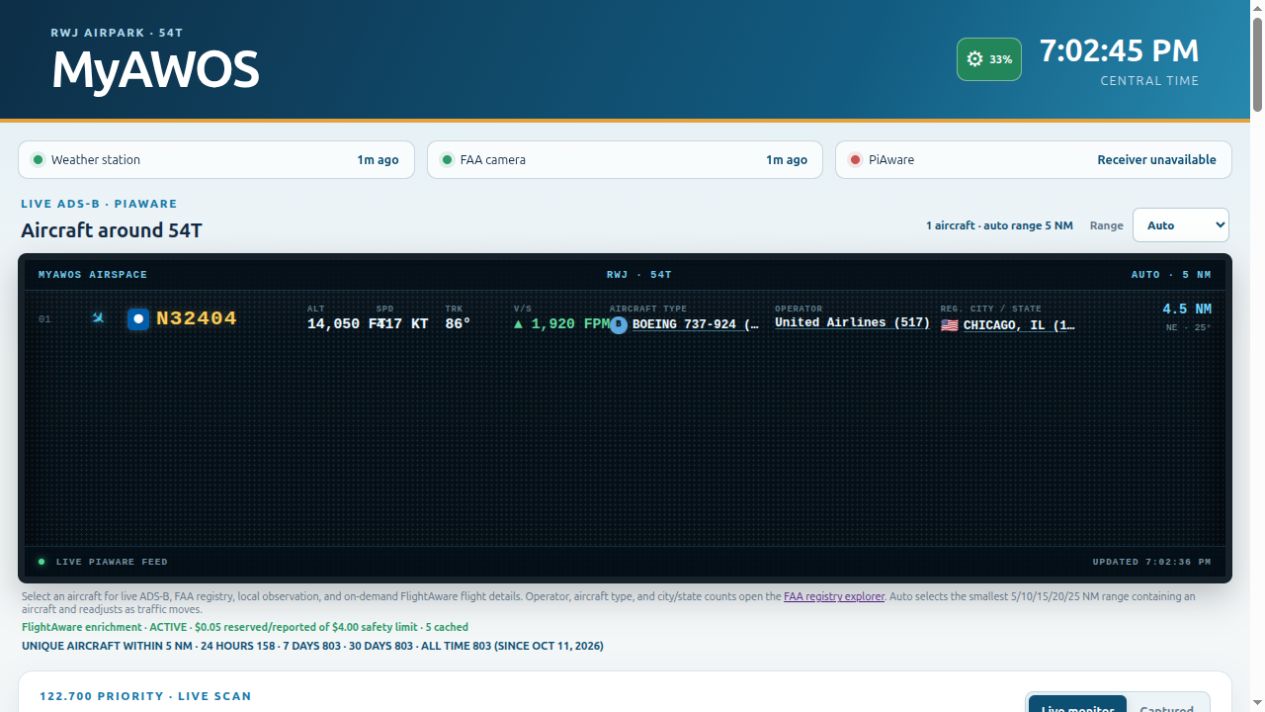Click the red PiAware status dot
Viewport: 1265px width, 712px height.
[855, 160]
